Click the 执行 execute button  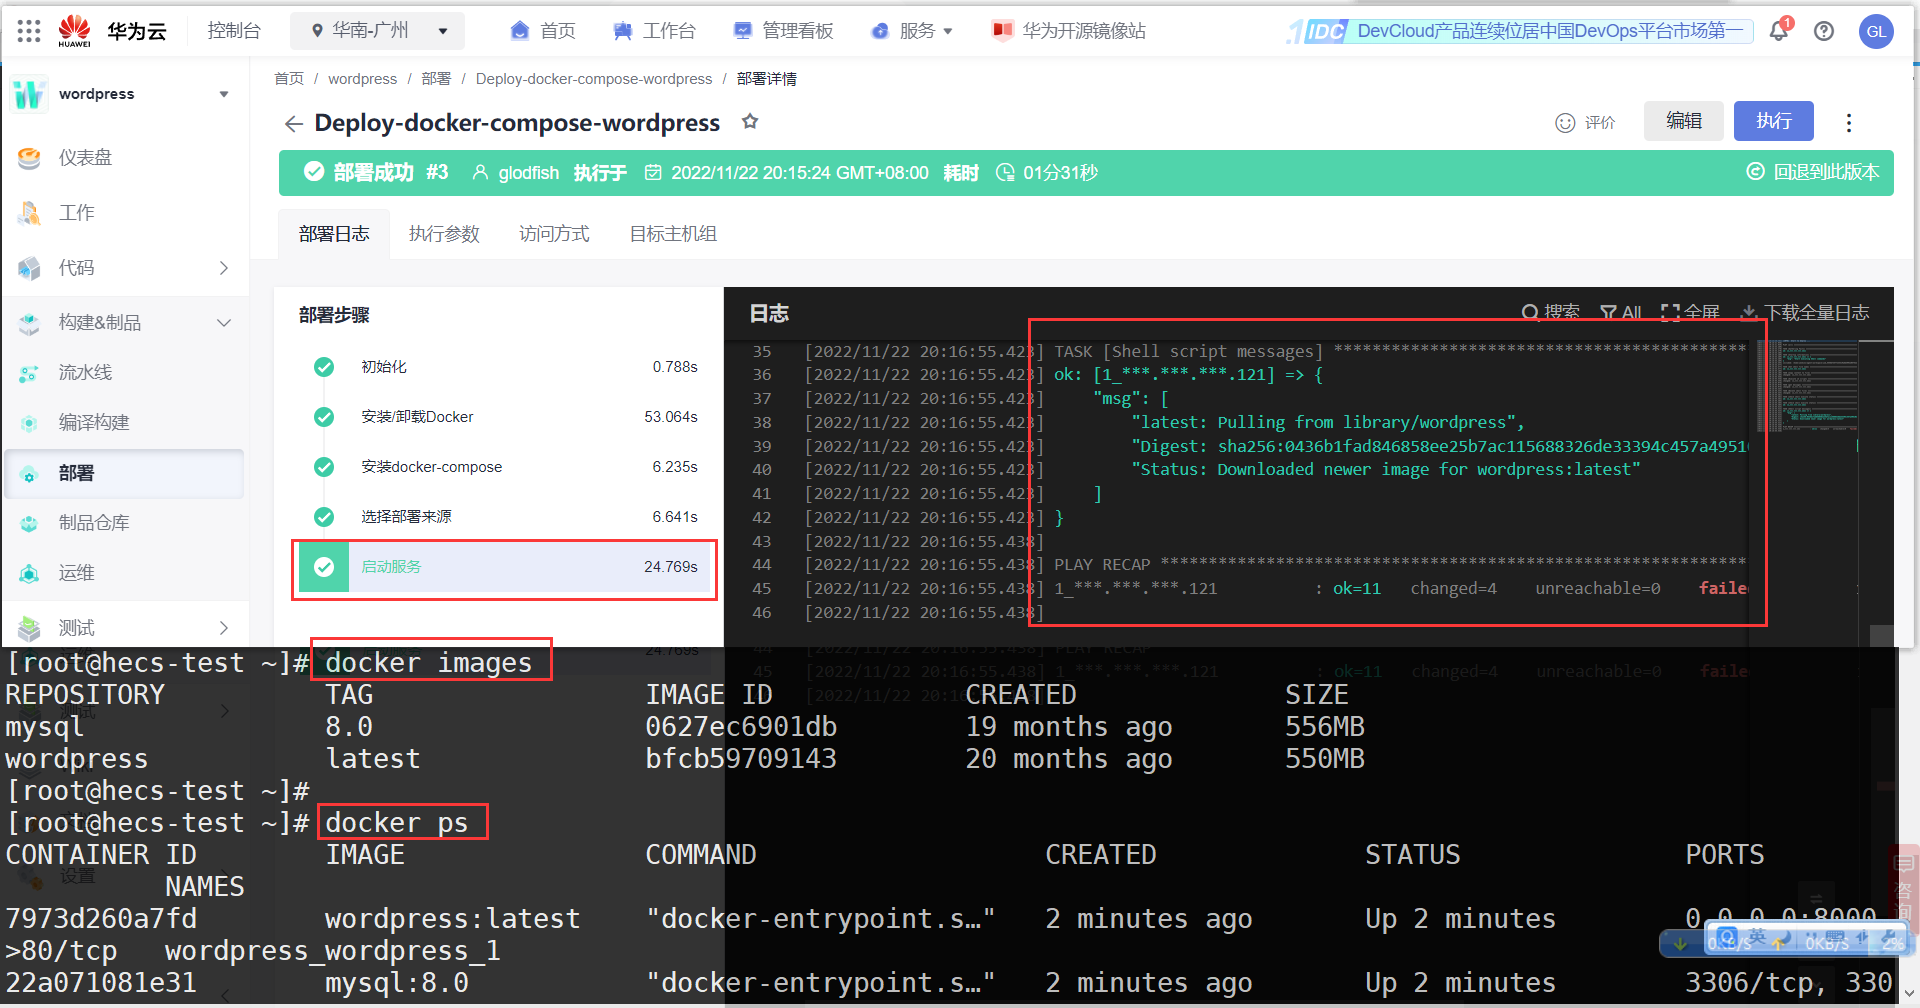(x=1773, y=121)
